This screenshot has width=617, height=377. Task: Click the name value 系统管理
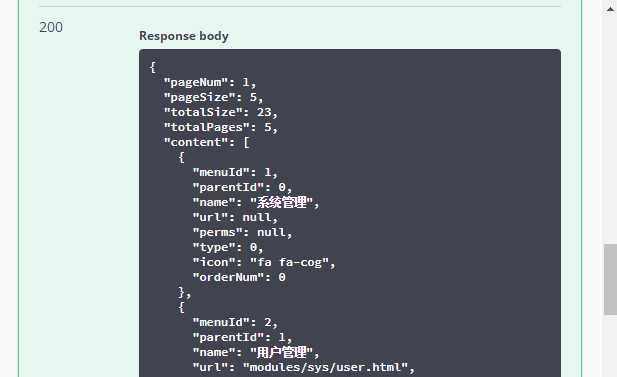[x=281, y=202]
